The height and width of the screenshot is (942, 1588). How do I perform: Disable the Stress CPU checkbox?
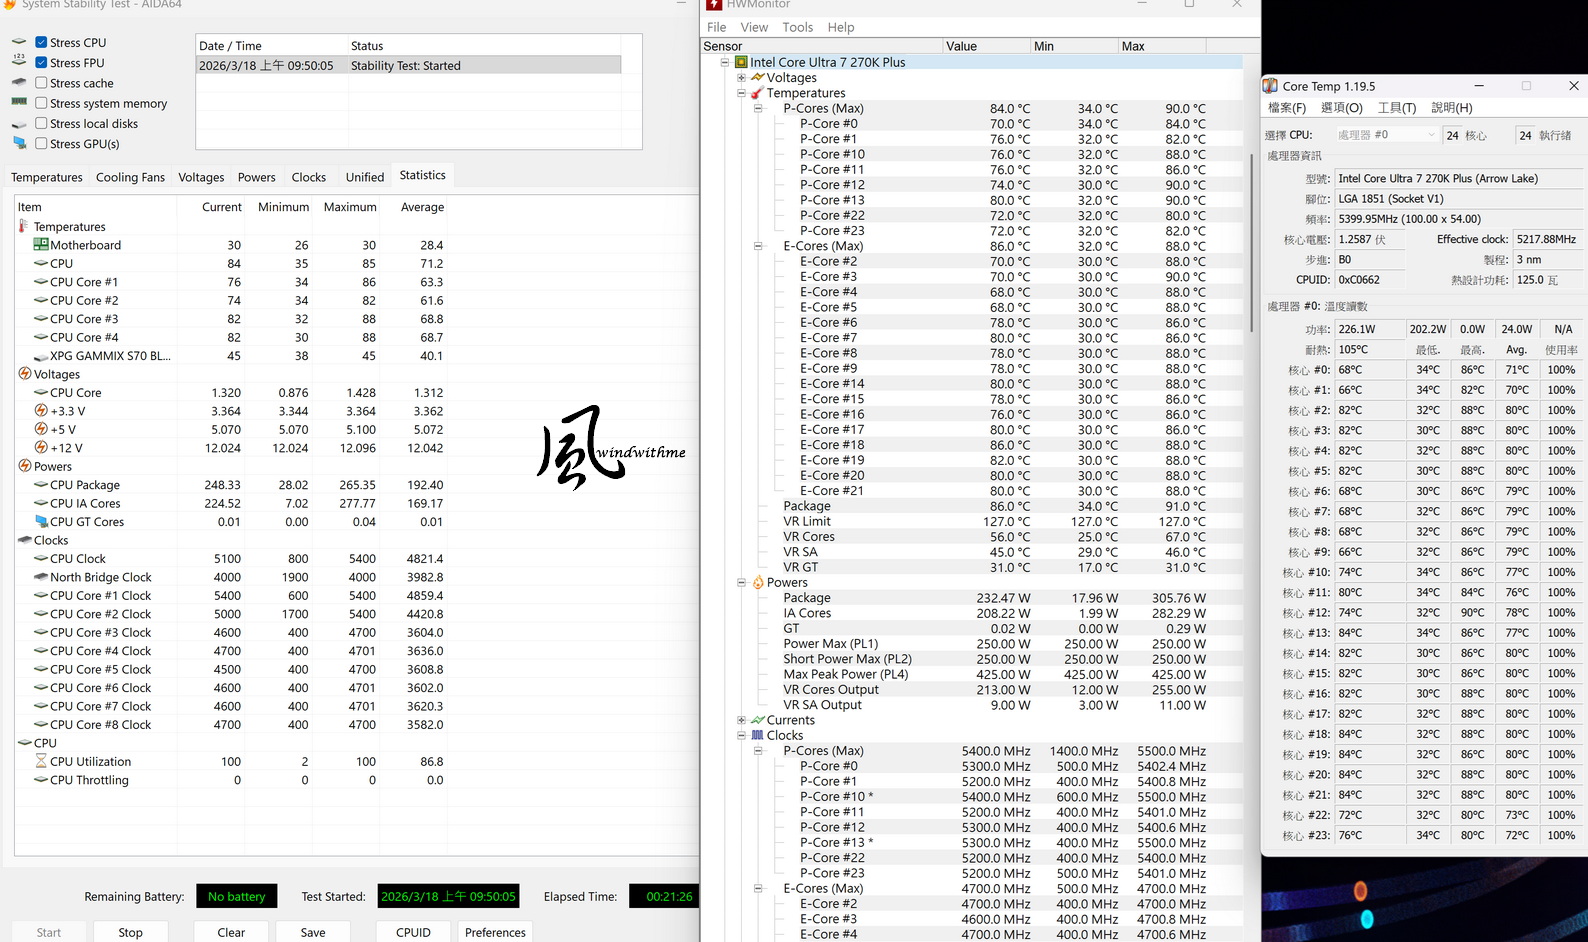pos(41,43)
